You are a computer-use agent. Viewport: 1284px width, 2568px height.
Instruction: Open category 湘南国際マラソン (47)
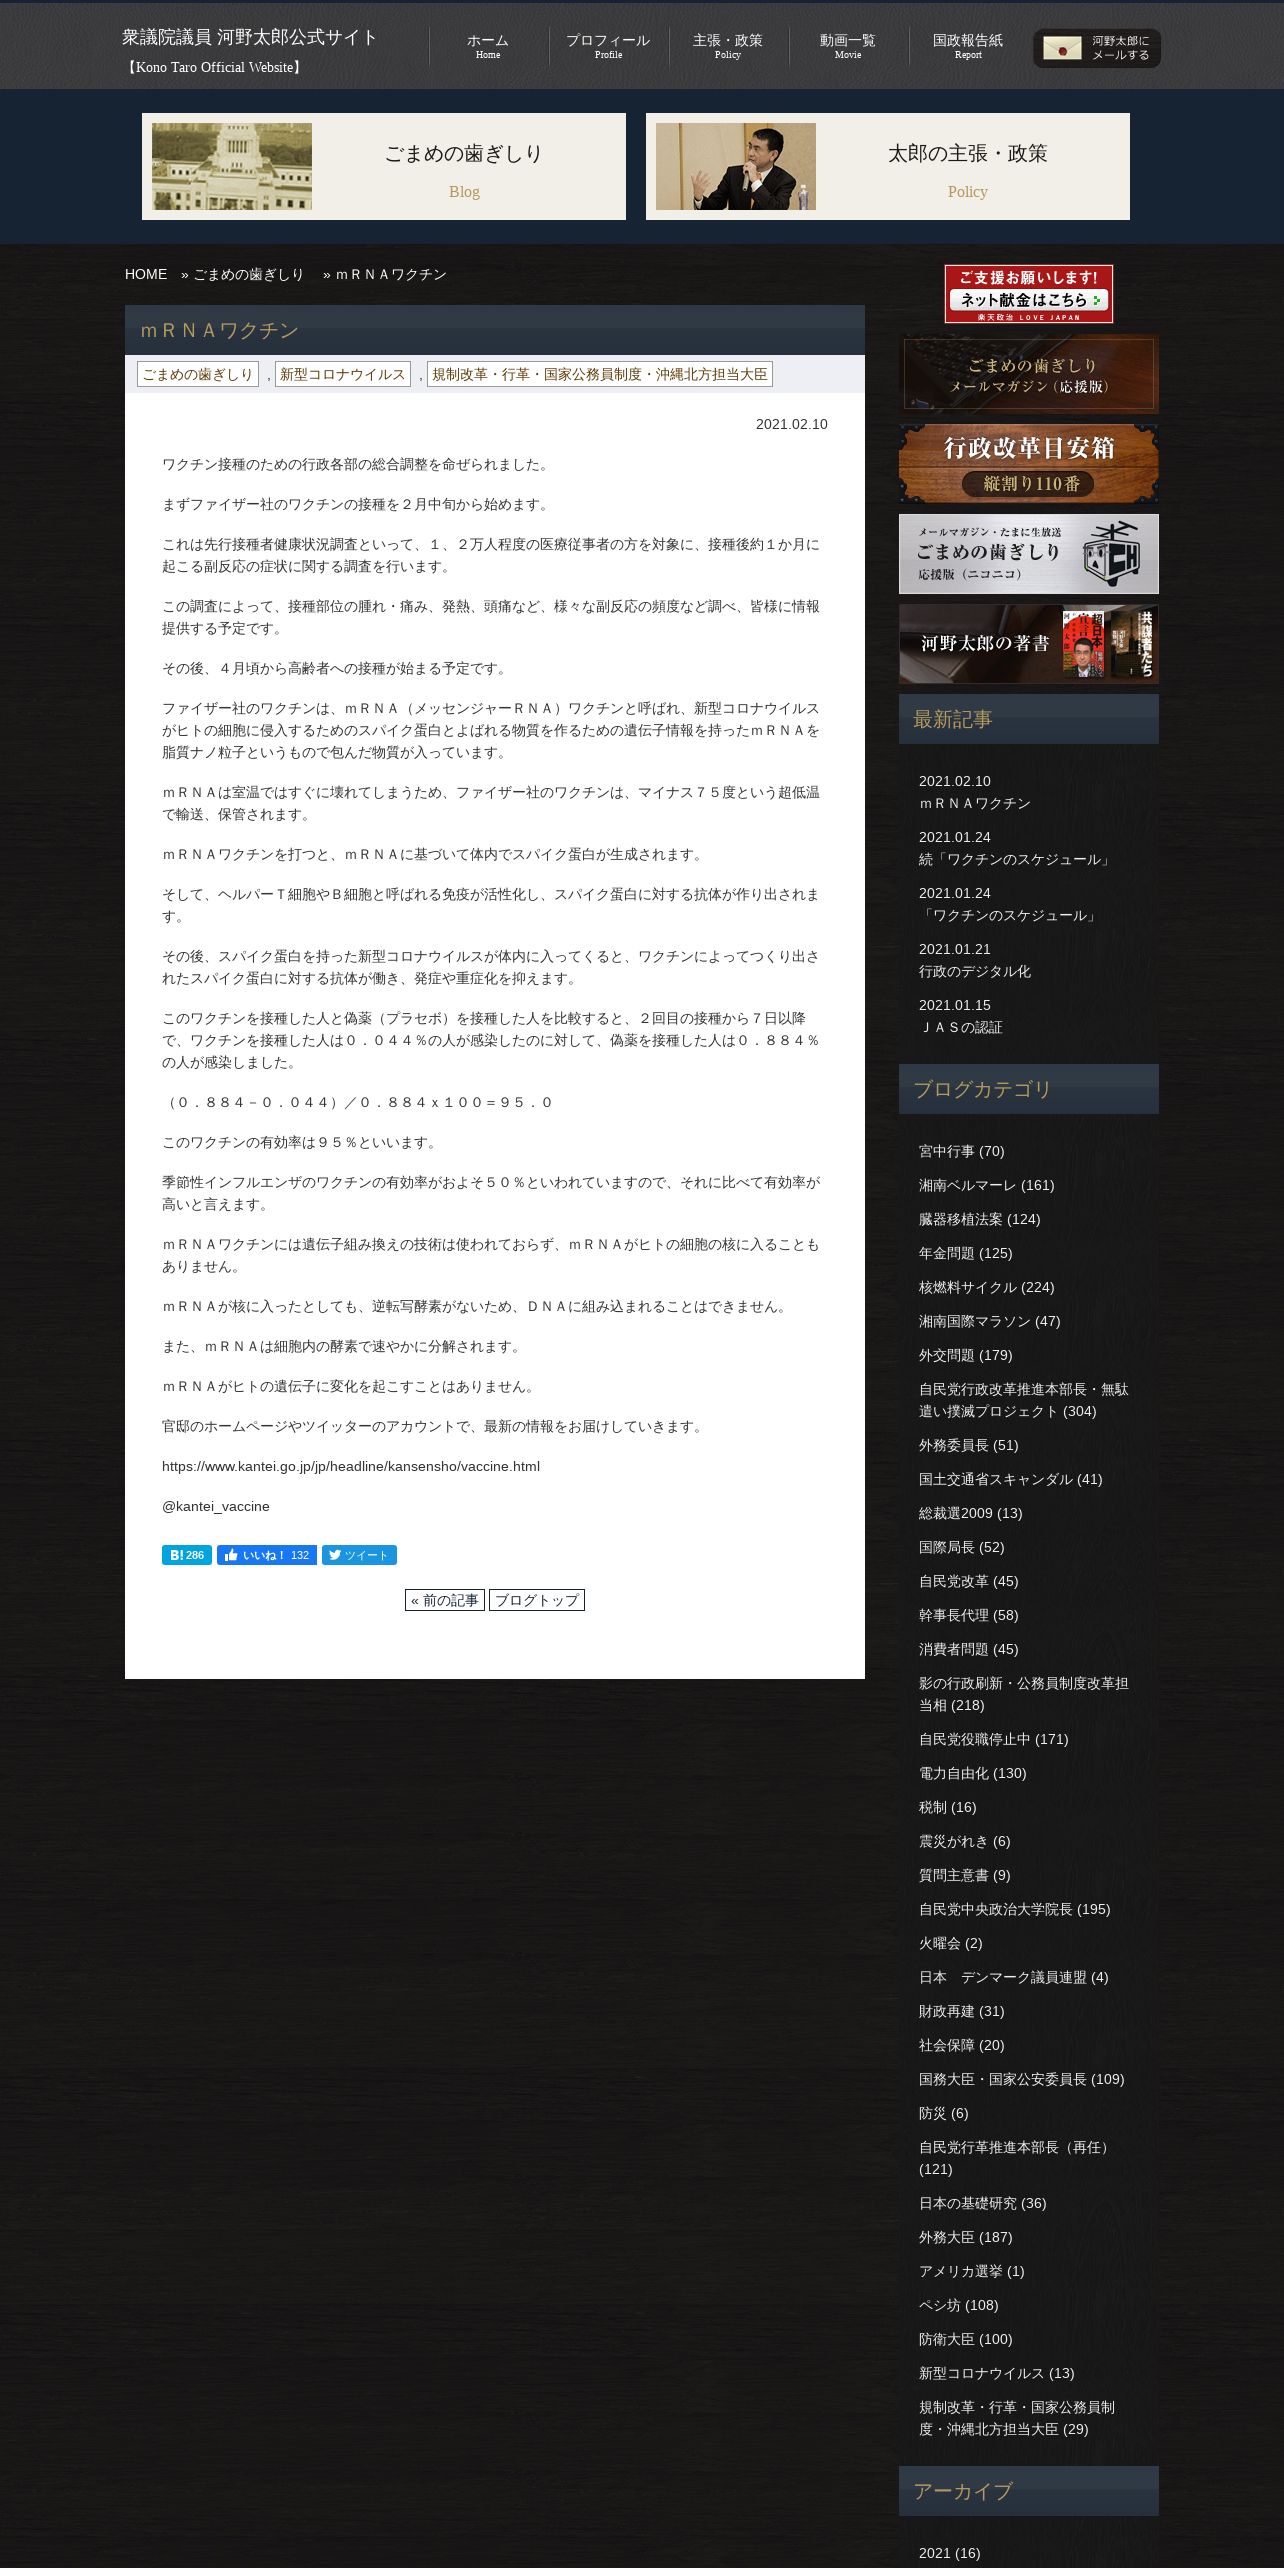tap(990, 1321)
